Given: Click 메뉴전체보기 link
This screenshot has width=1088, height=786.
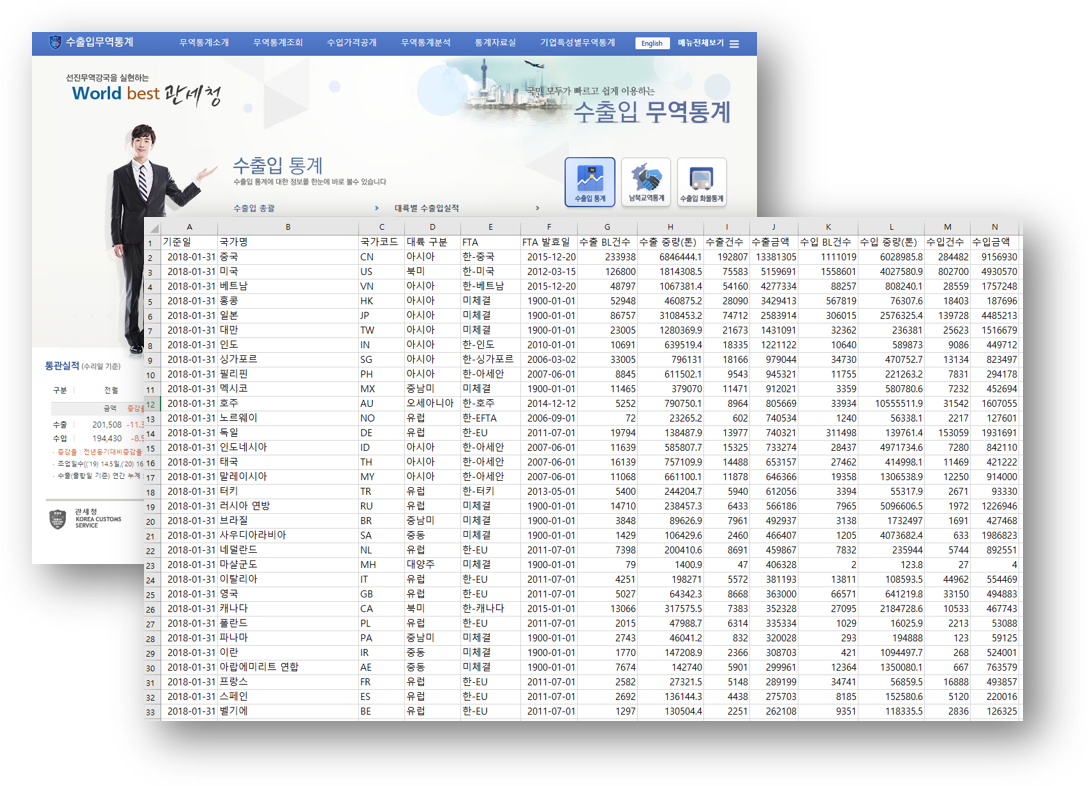Looking at the screenshot, I should point(700,43).
